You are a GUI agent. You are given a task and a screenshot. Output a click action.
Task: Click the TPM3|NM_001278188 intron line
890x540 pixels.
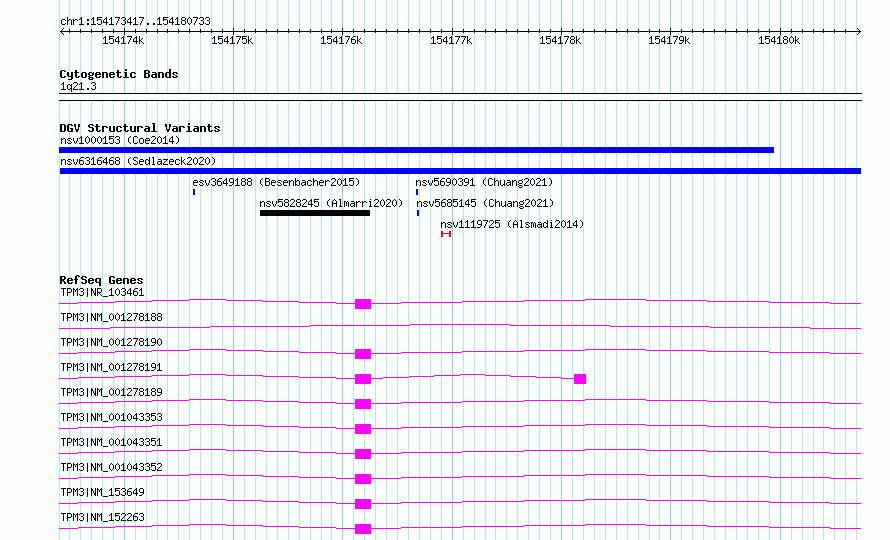(x=460, y=326)
